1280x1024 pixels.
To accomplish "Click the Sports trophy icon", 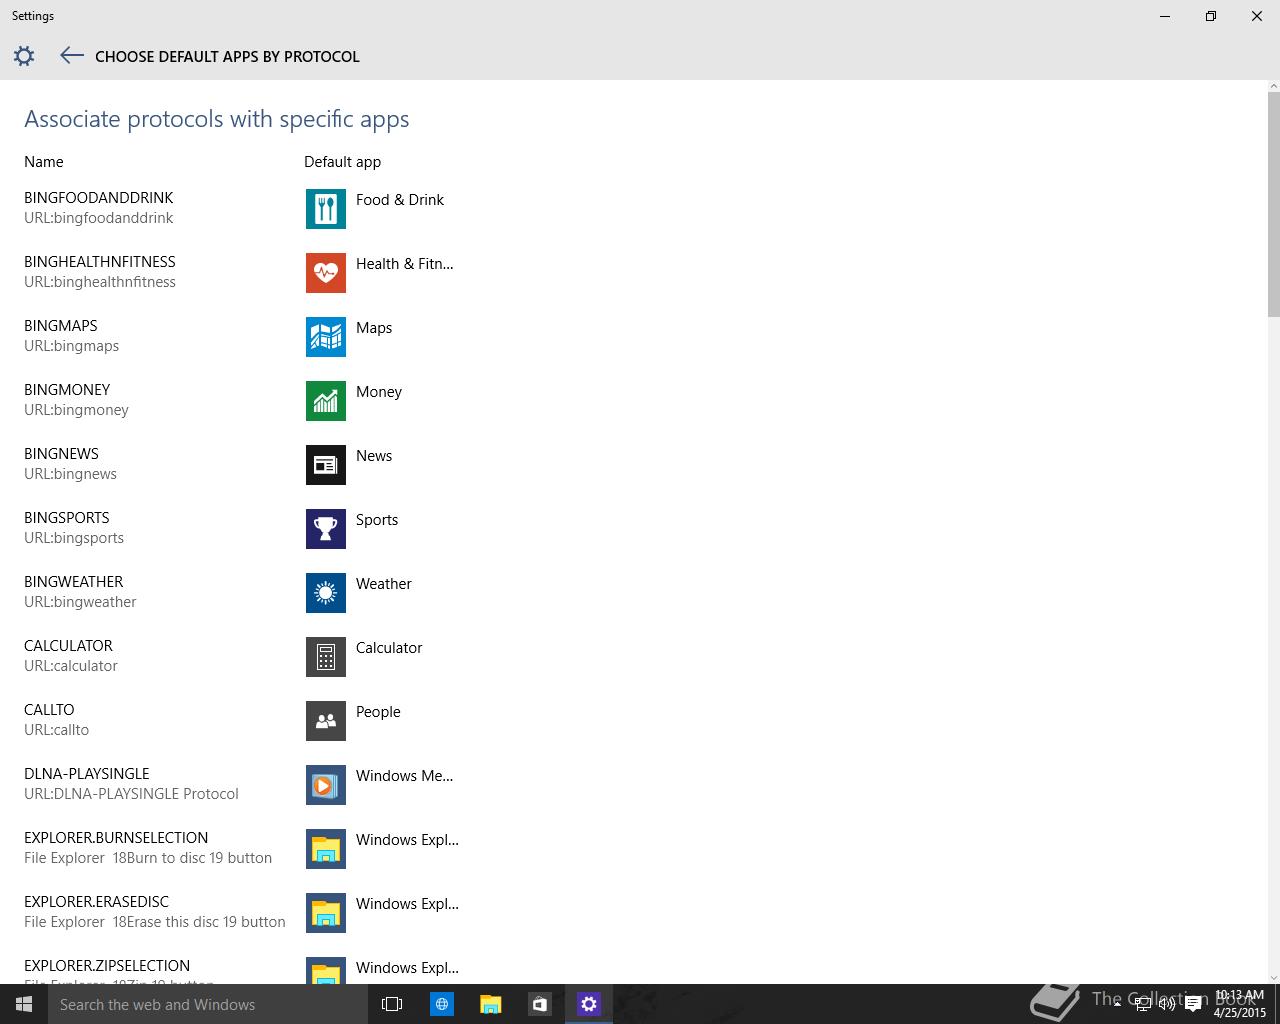I will click(326, 529).
